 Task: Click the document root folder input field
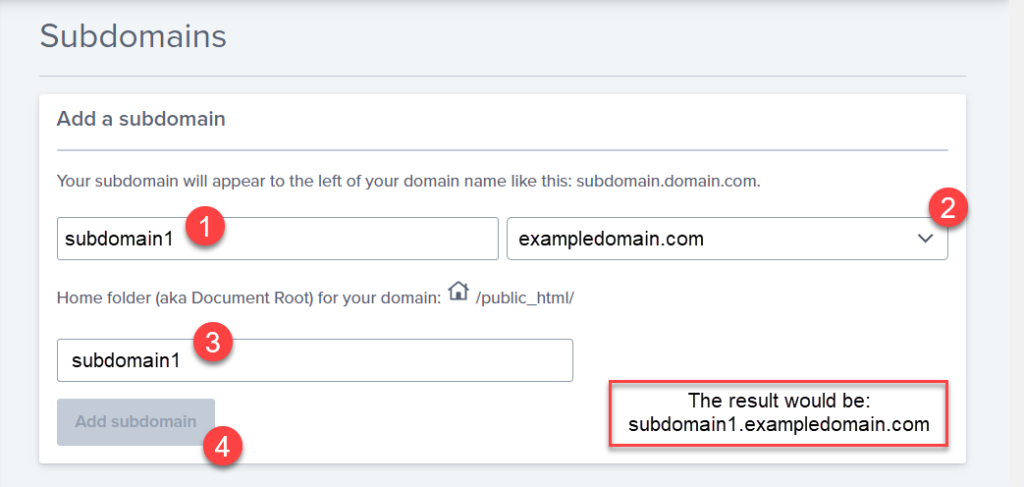coord(380,360)
